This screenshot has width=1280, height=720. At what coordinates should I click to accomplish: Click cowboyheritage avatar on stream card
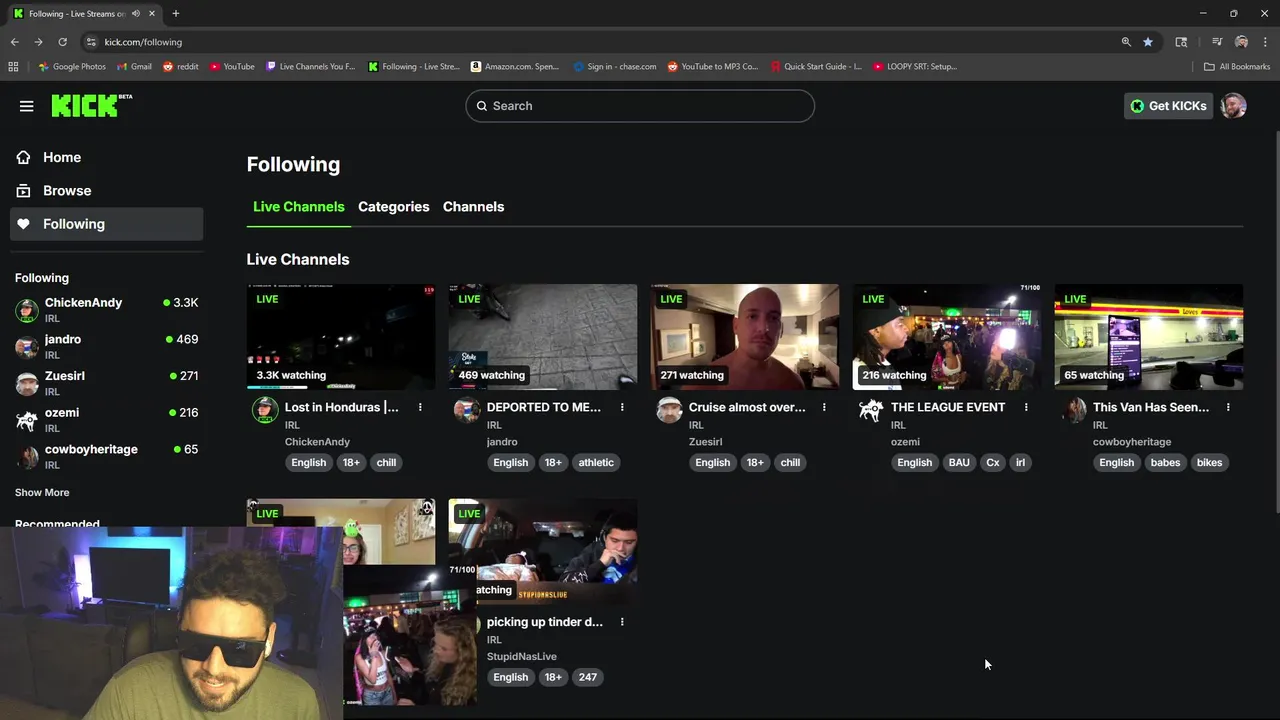point(1074,410)
